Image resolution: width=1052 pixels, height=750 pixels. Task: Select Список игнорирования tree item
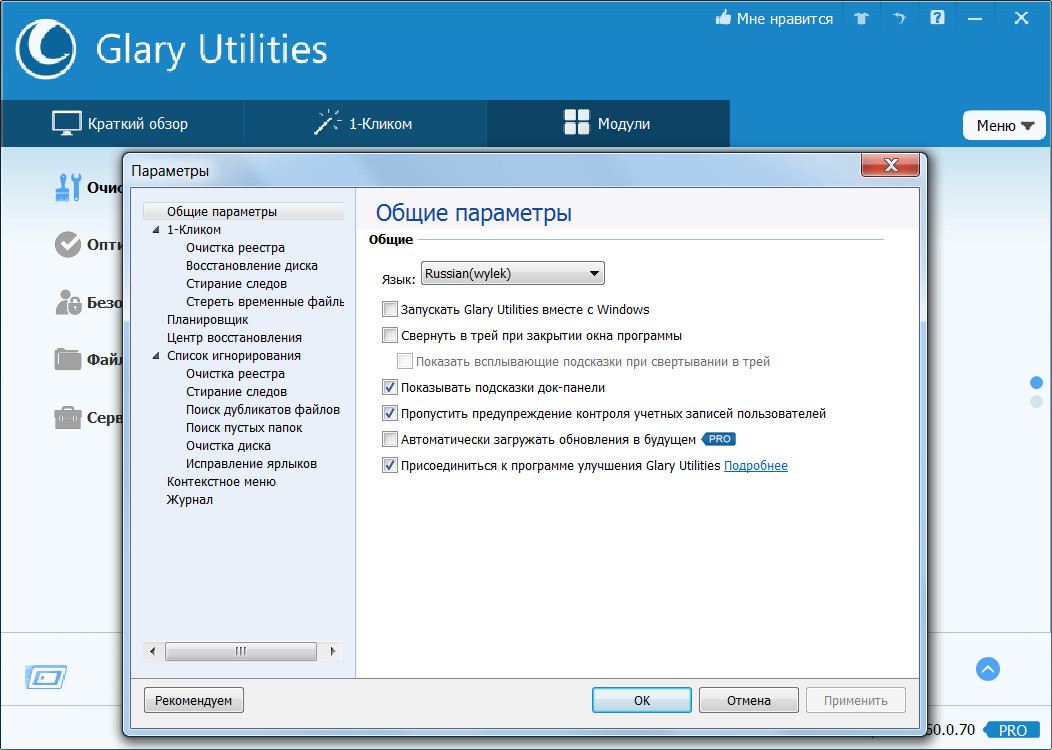233,356
